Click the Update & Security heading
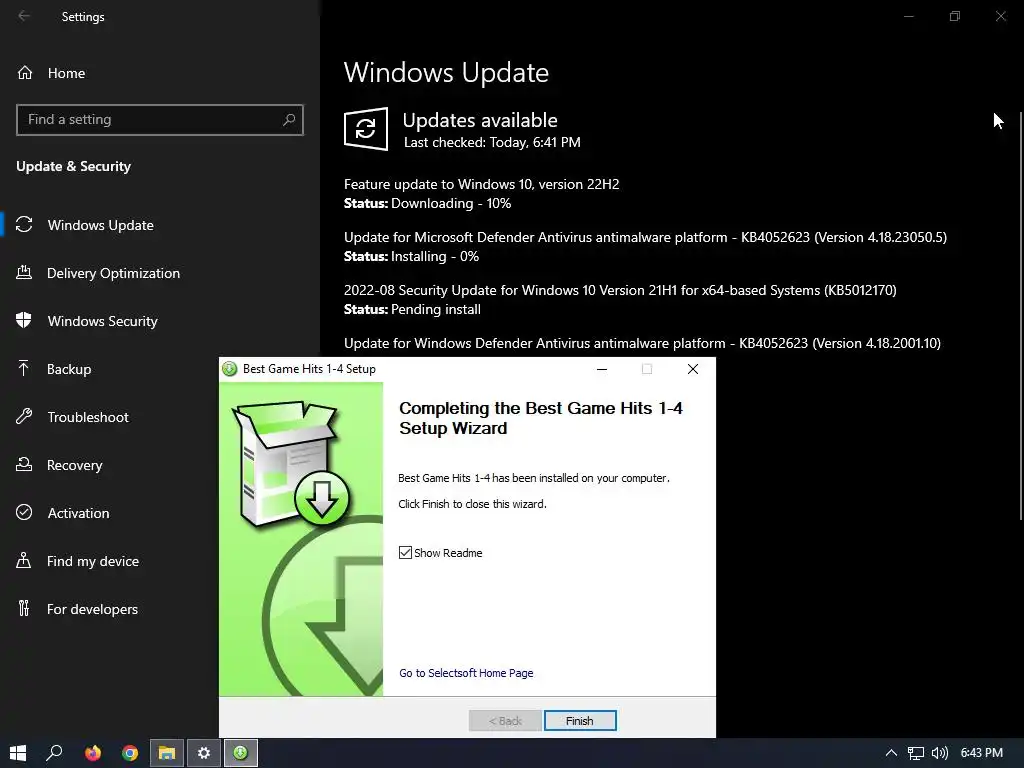The height and width of the screenshot is (768, 1024). [x=73, y=166]
